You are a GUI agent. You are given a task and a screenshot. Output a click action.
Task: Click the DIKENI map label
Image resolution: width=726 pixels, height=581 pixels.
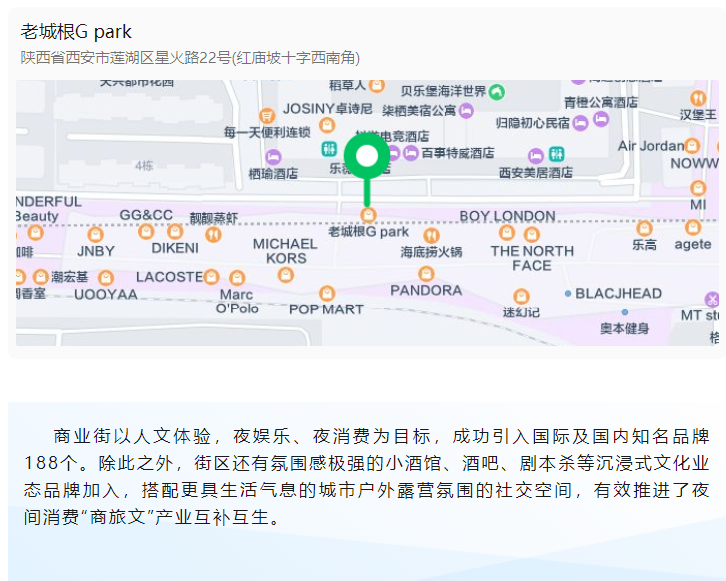coord(175,248)
